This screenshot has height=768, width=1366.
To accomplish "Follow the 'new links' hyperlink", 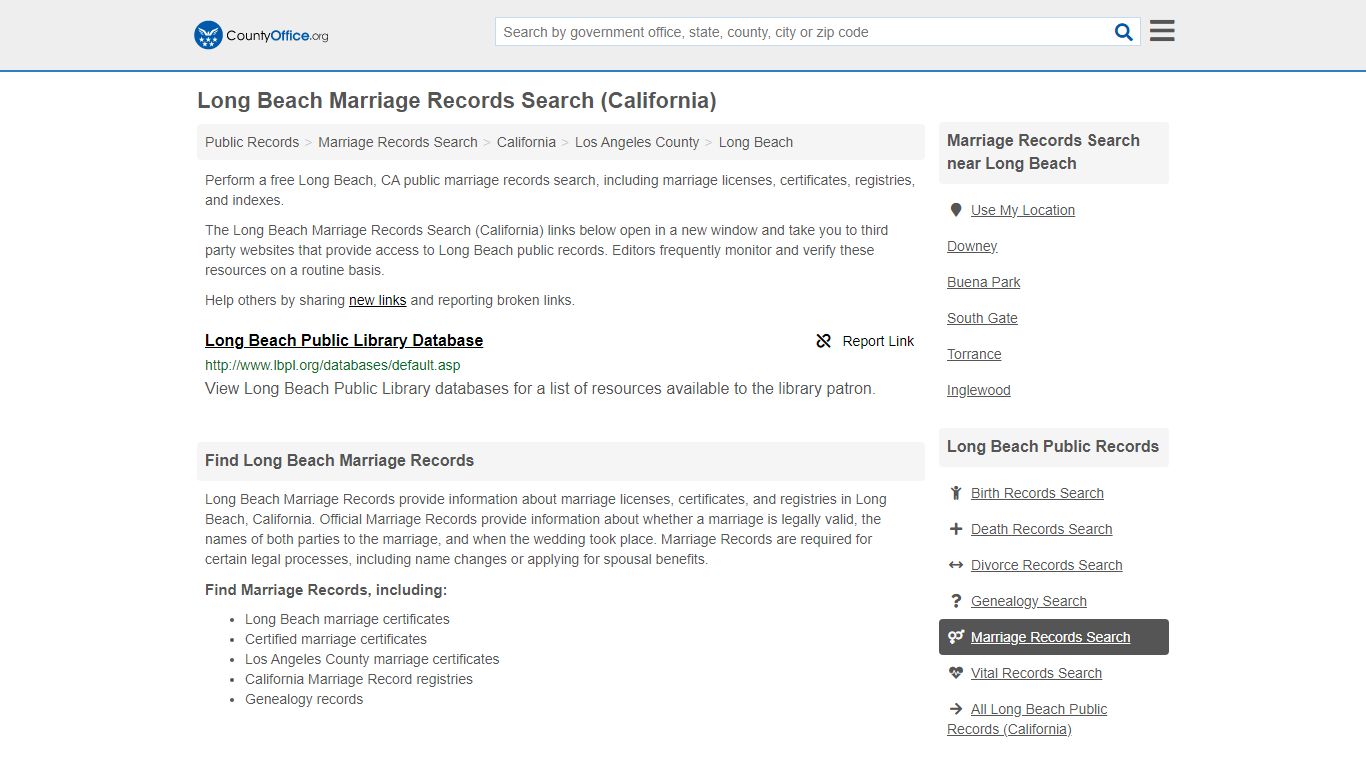I will coord(377,300).
